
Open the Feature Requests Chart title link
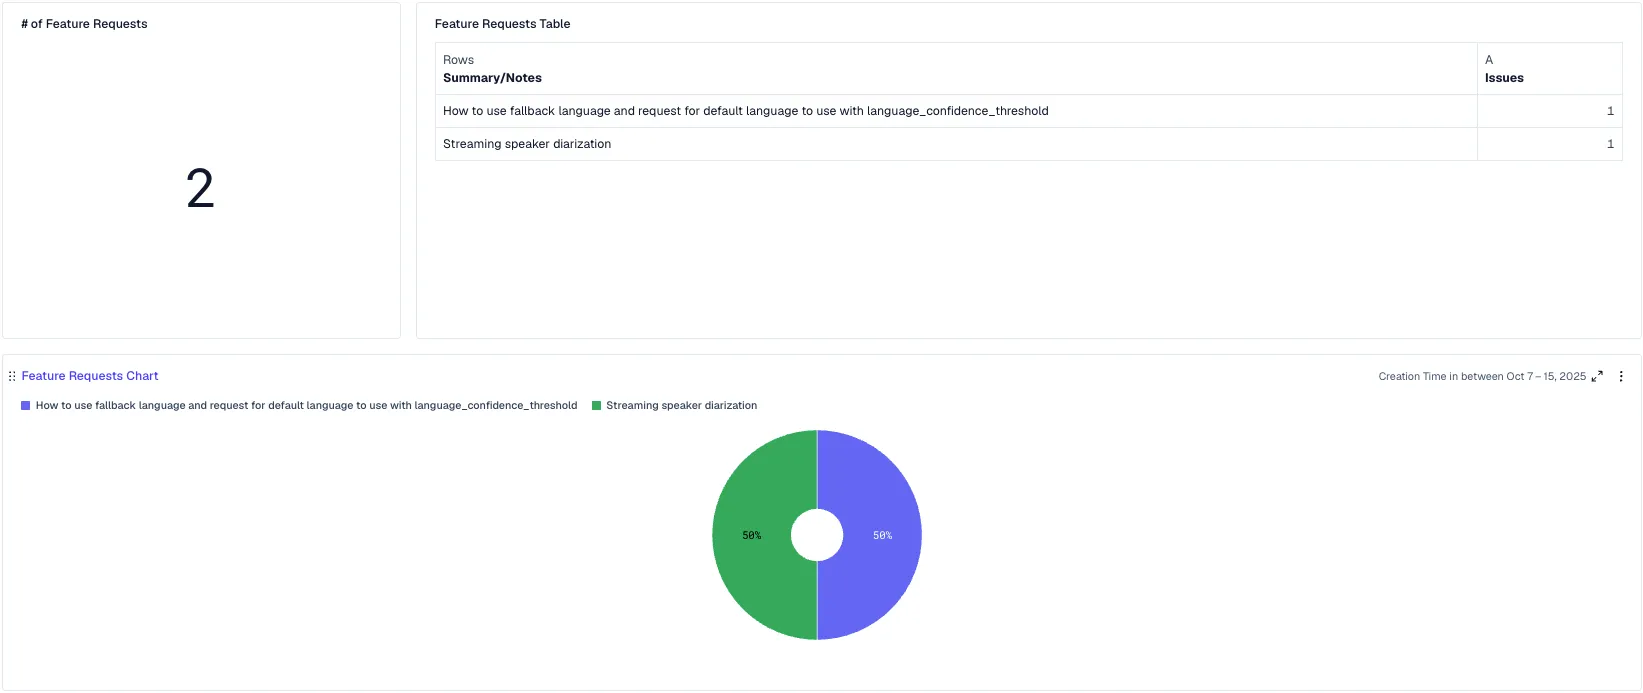[90, 376]
